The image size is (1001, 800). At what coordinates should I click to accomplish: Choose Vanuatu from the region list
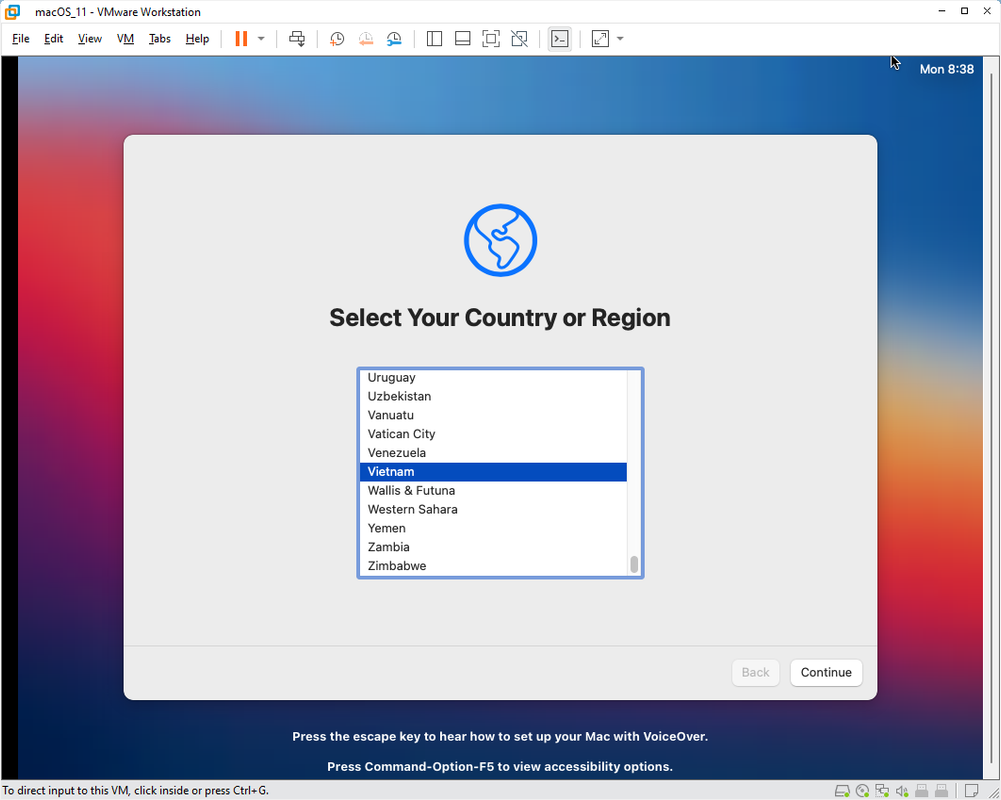[493, 415]
